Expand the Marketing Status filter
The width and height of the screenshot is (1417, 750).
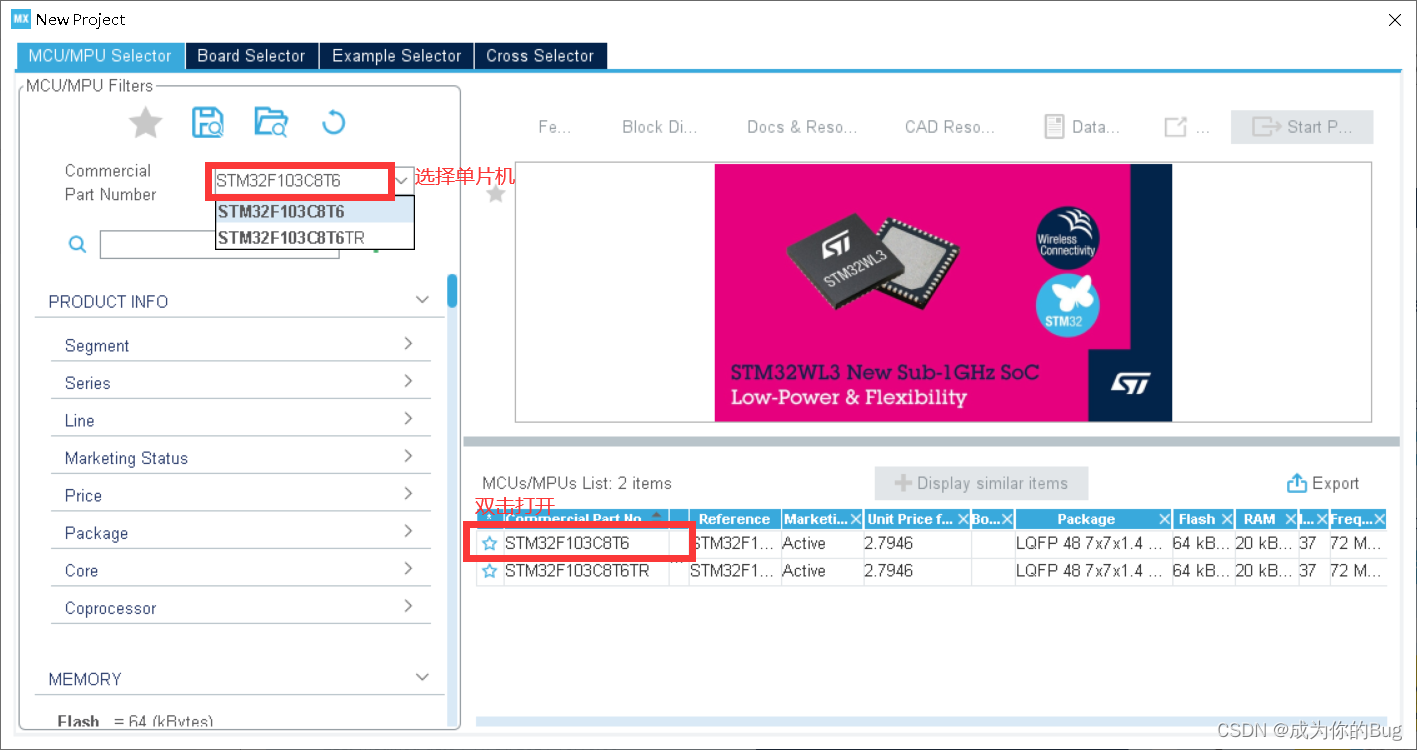click(x=408, y=456)
